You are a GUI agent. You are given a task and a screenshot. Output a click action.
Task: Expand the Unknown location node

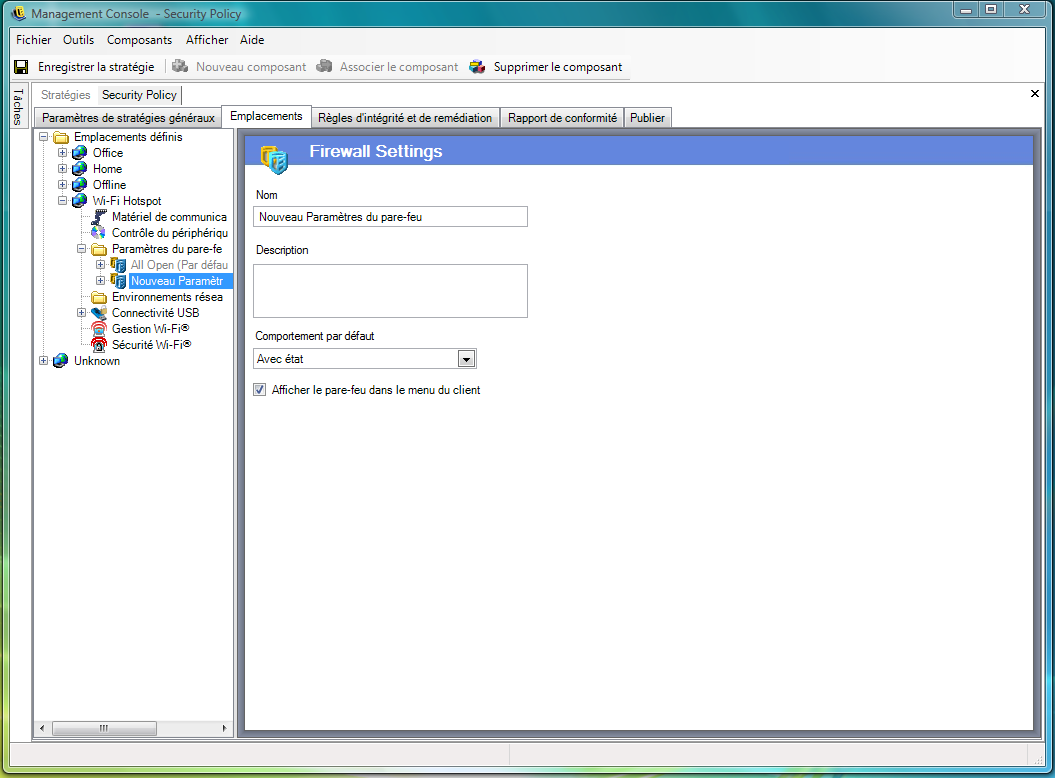[44, 361]
